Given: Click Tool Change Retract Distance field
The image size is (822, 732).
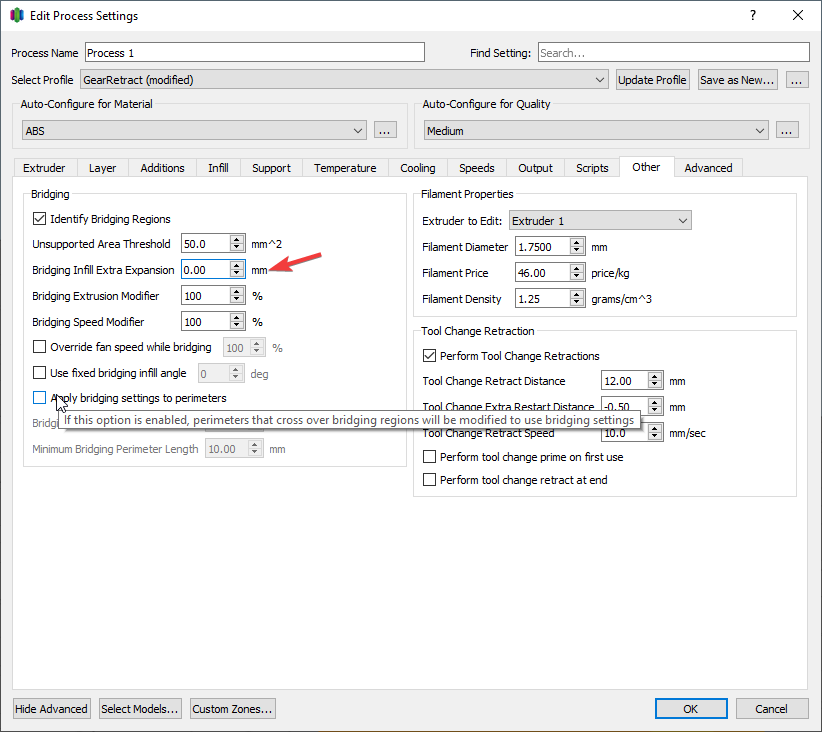Looking at the screenshot, I should click(624, 381).
